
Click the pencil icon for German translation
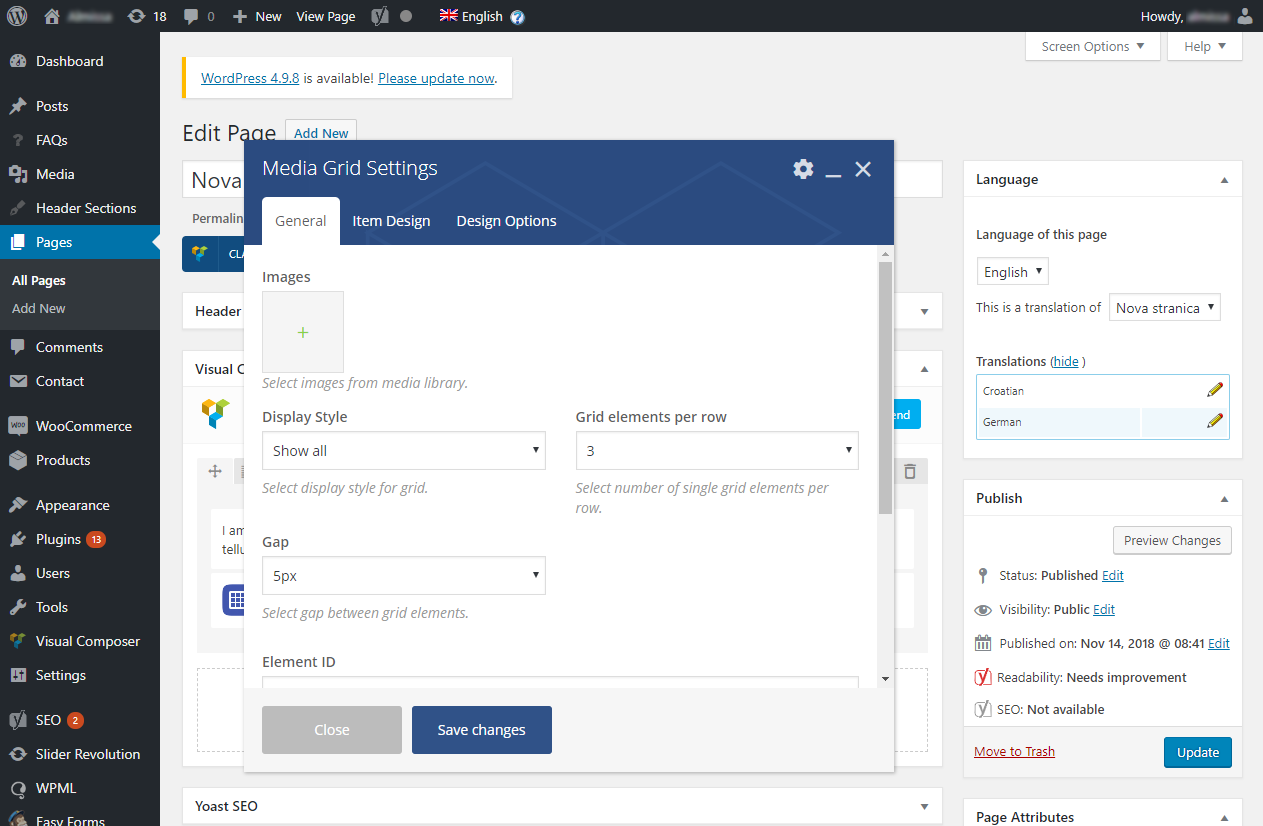[x=1215, y=422]
